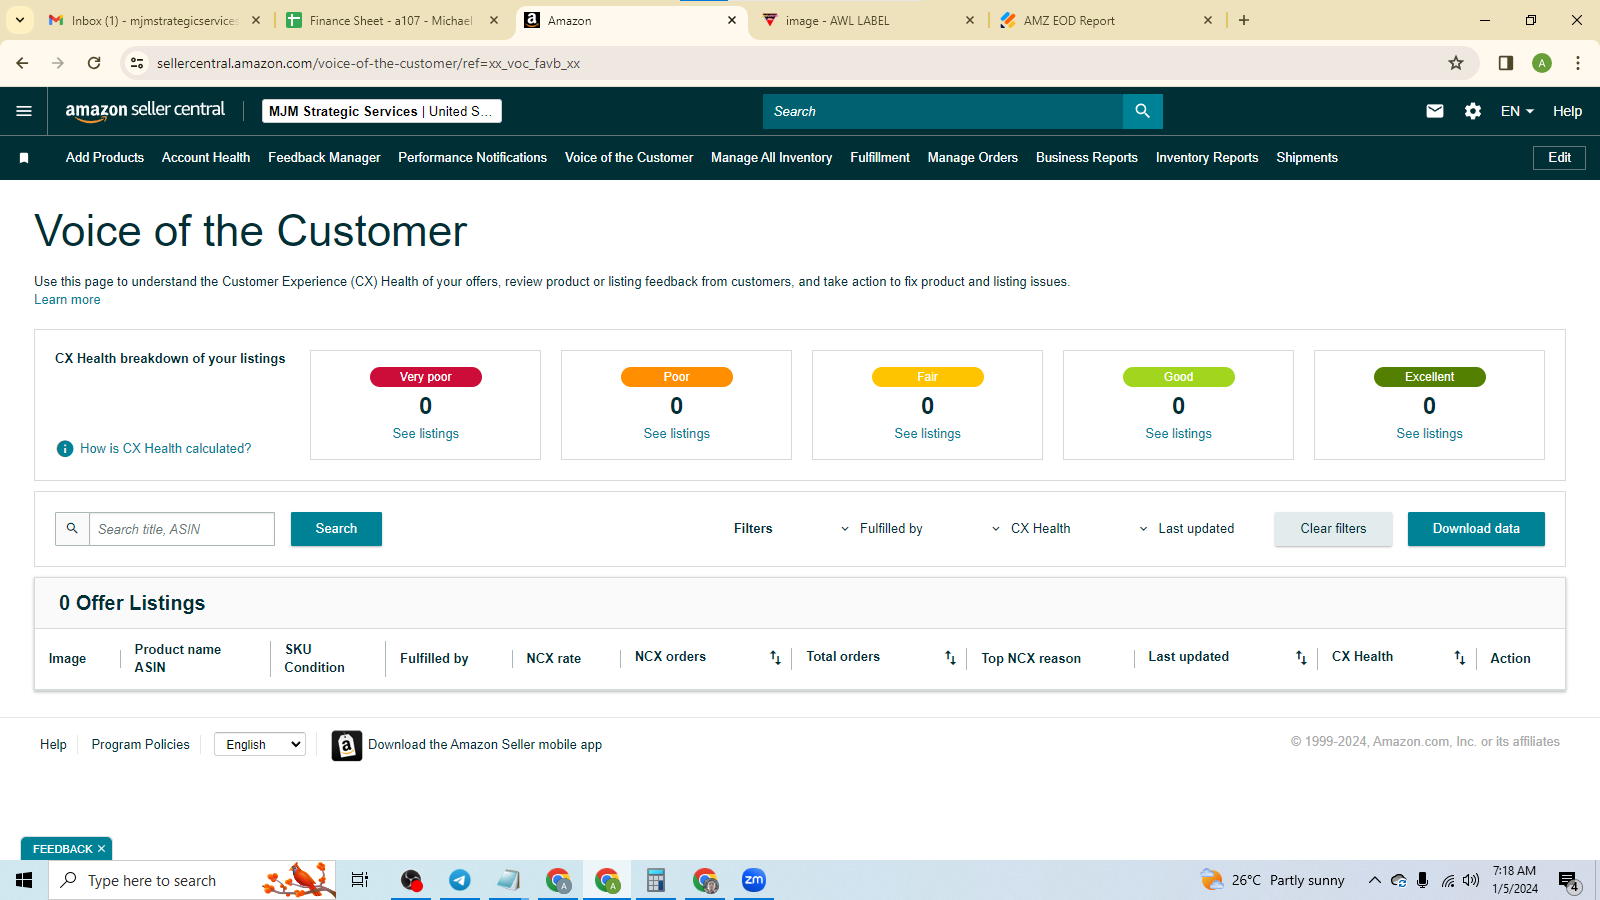Screen dimensions: 1600x900
Task: Click the CX Health info icon
Action: pyautogui.click(x=65, y=449)
